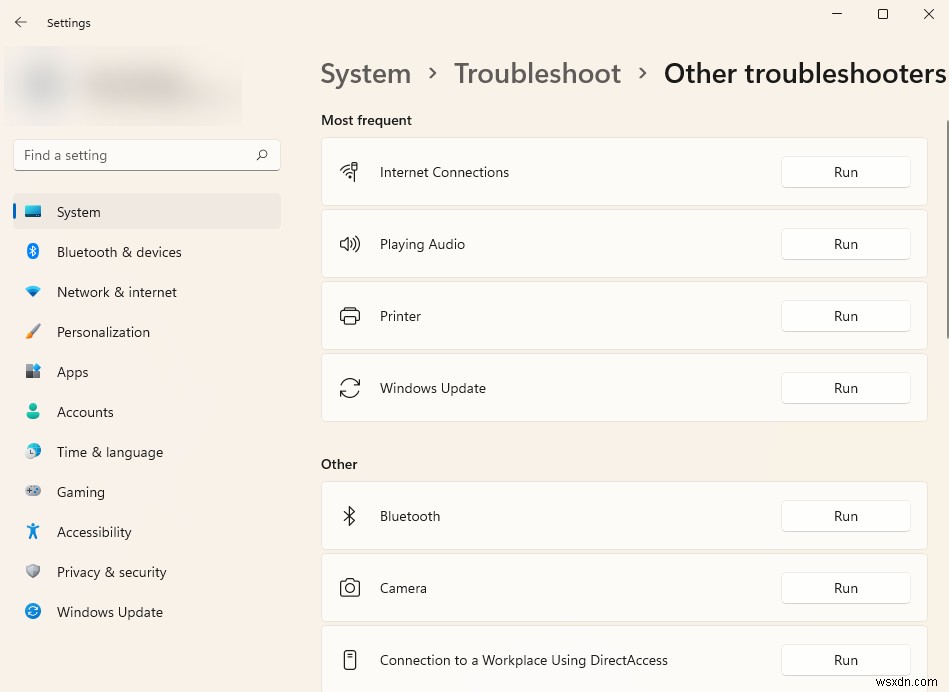The image size is (949, 692).
Task: Click the Internet Connections wifi icon
Action: [x=350, y=171]
